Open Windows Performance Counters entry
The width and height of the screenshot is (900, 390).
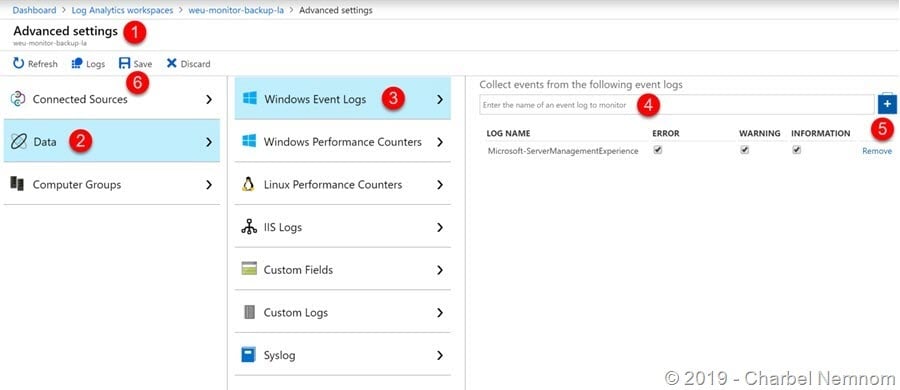click(343, 141)
